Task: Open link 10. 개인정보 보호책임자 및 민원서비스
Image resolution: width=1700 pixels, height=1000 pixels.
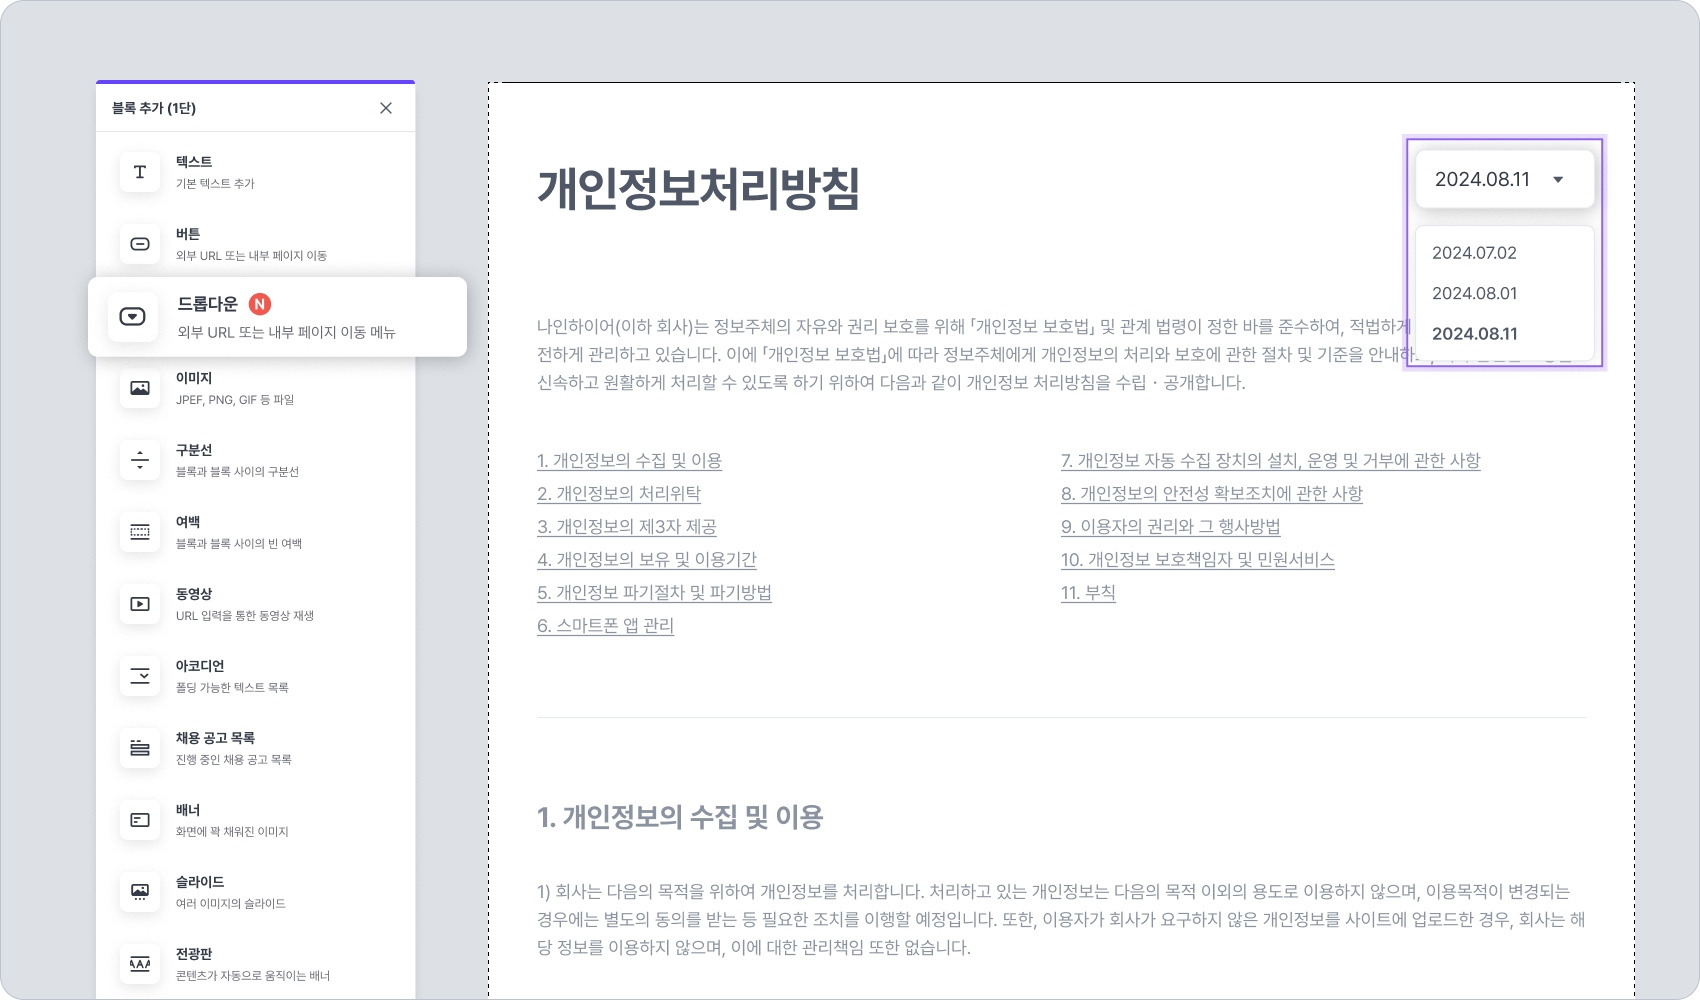Action: pyautogui.click(x=1198, y=560)
